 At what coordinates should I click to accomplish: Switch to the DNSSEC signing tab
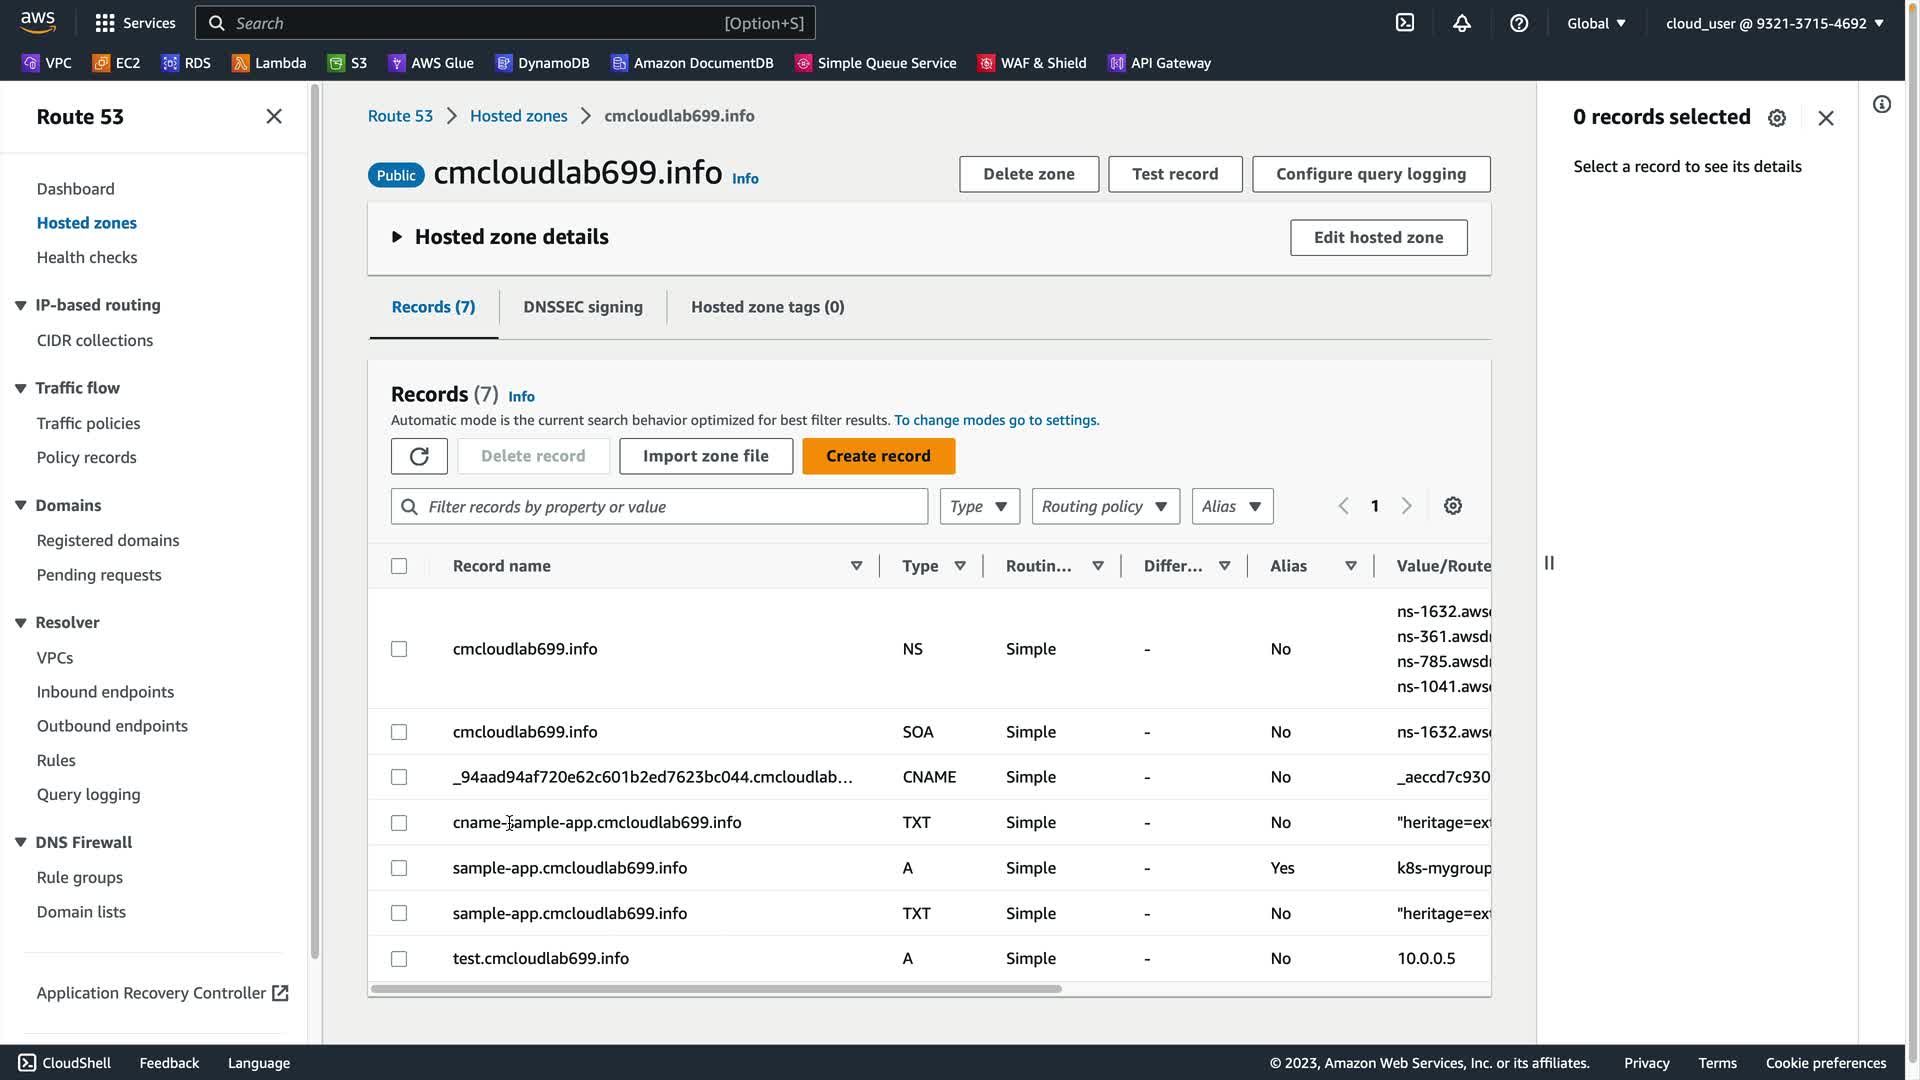[582, 307]
